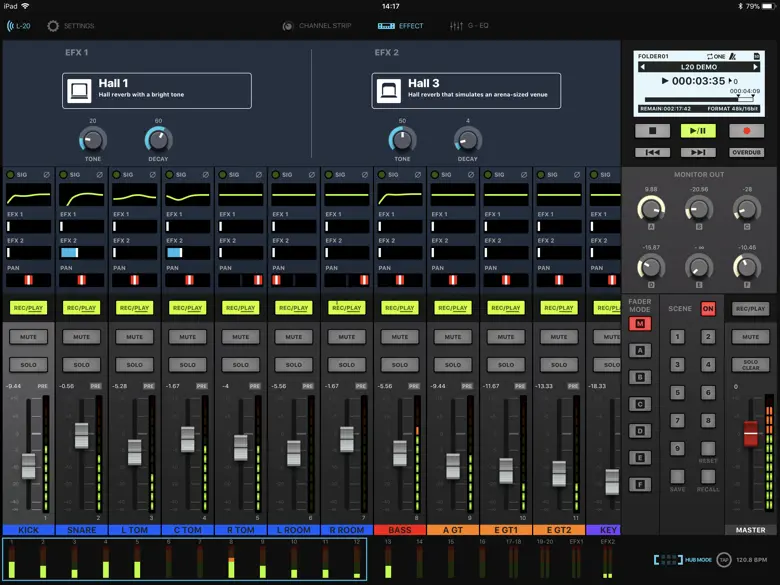
Task: Click the SOLO CLEAR button
Action: pos(750,365)
